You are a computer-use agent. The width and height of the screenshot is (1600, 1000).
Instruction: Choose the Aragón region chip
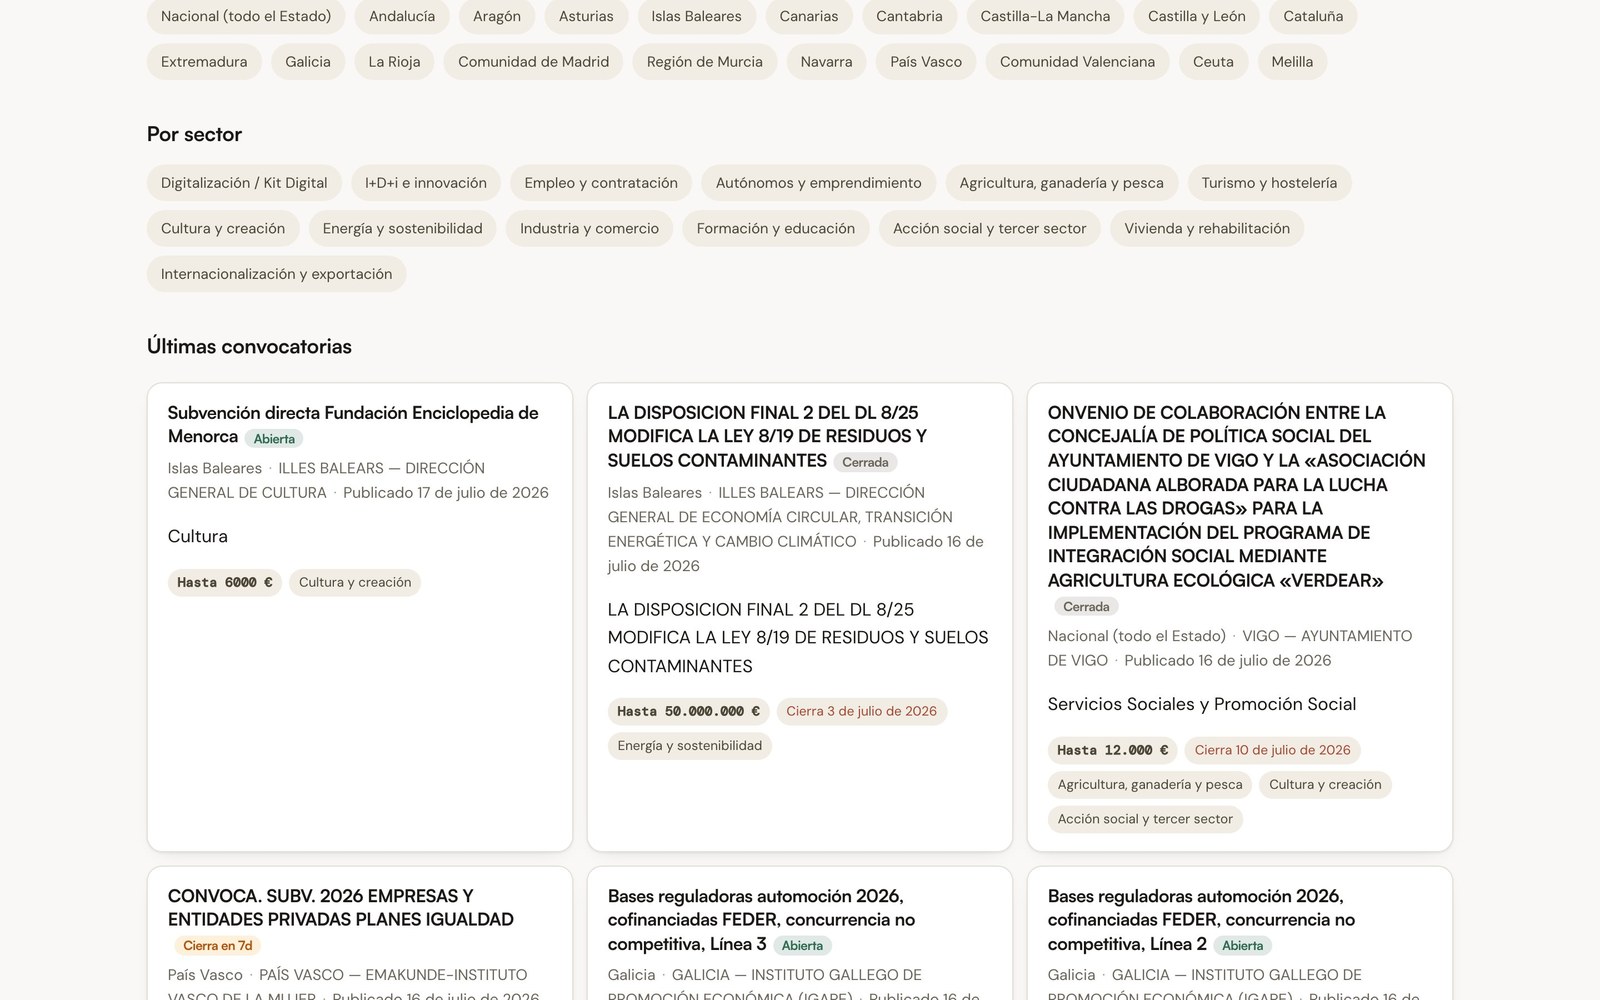pyautogui.click(x=497, y=17)
